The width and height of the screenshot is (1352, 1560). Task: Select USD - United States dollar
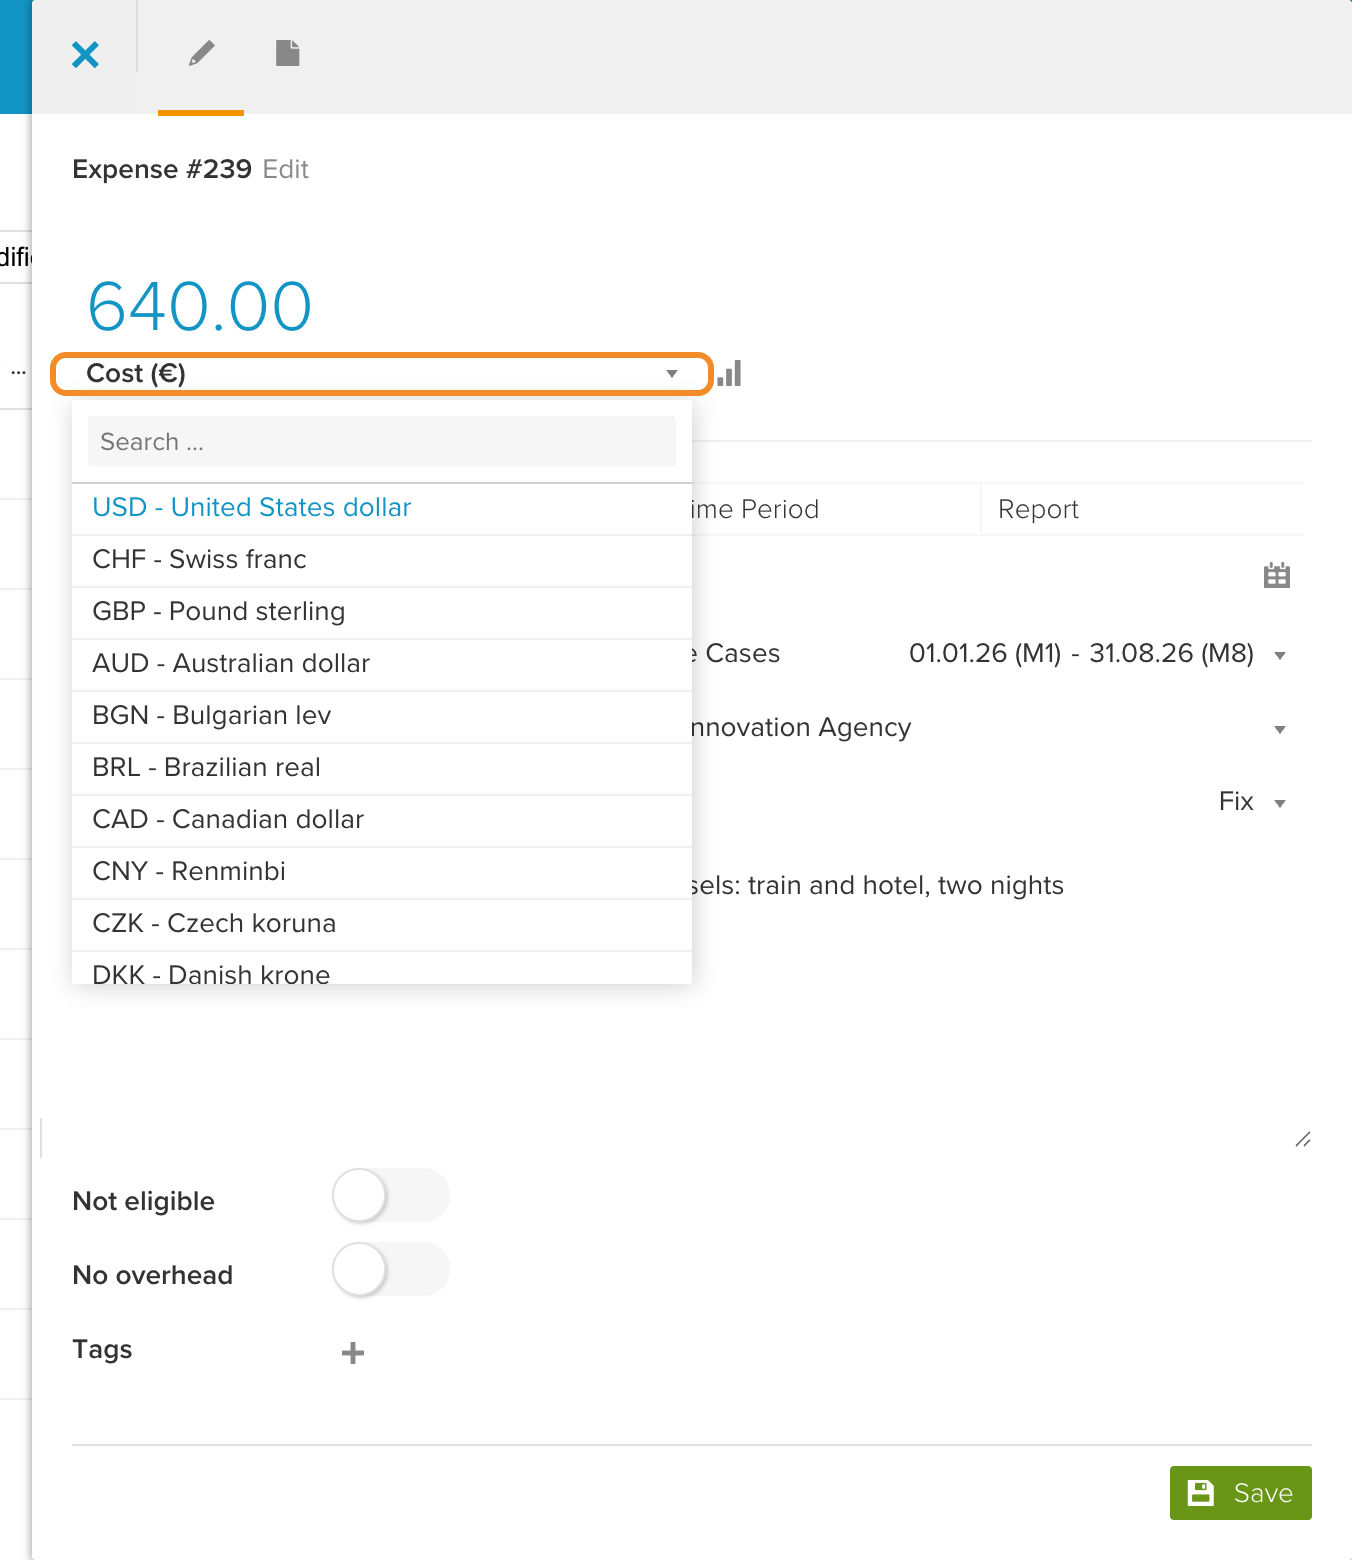(382, 508)
